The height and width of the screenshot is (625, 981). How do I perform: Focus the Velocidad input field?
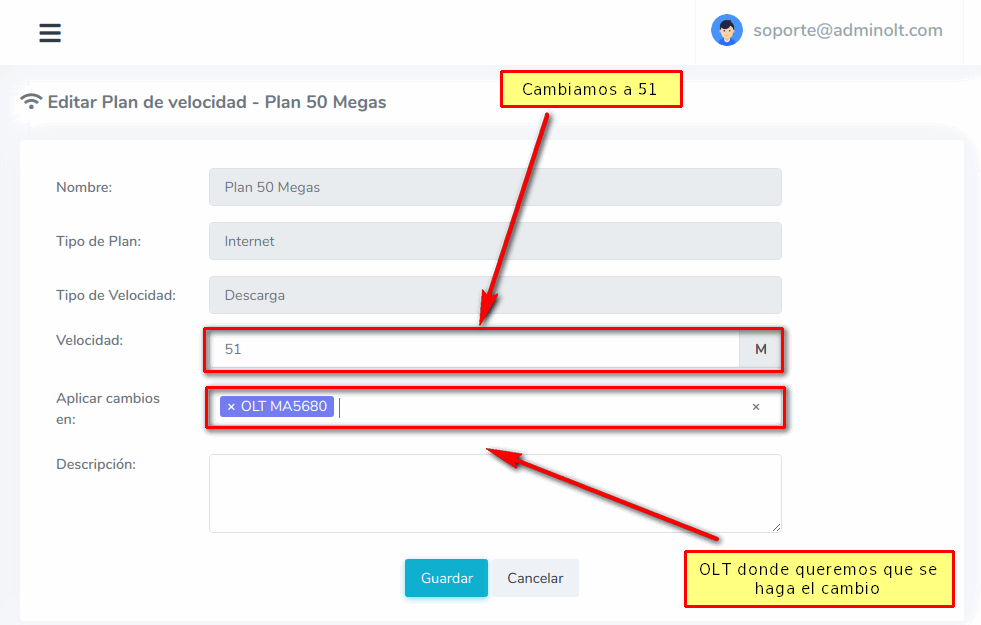[475, 350]
